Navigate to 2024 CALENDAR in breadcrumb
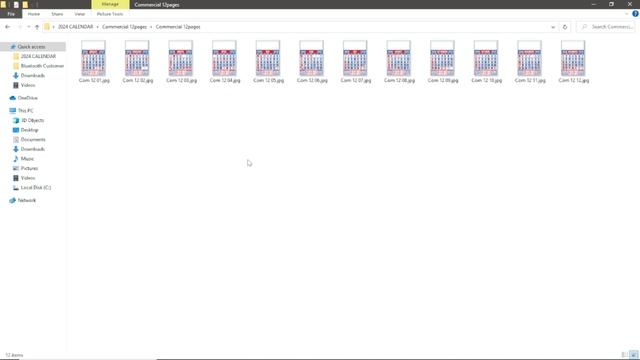 (x=76, y=27)
